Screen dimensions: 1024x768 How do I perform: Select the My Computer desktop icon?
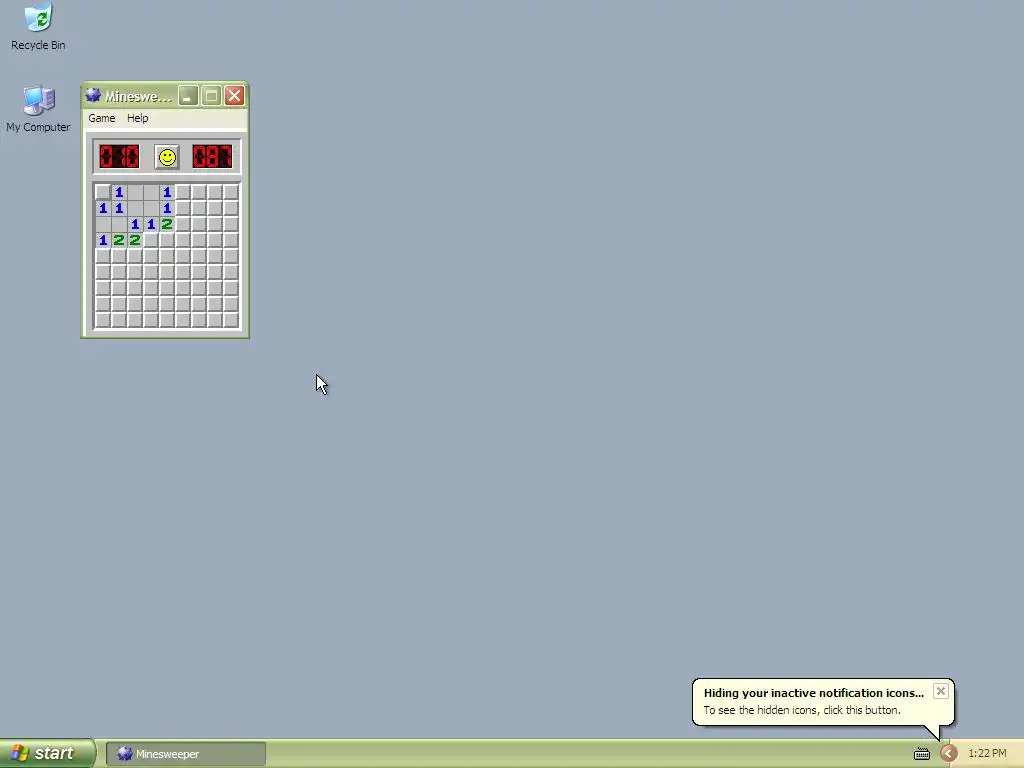[x=38, y=109]
